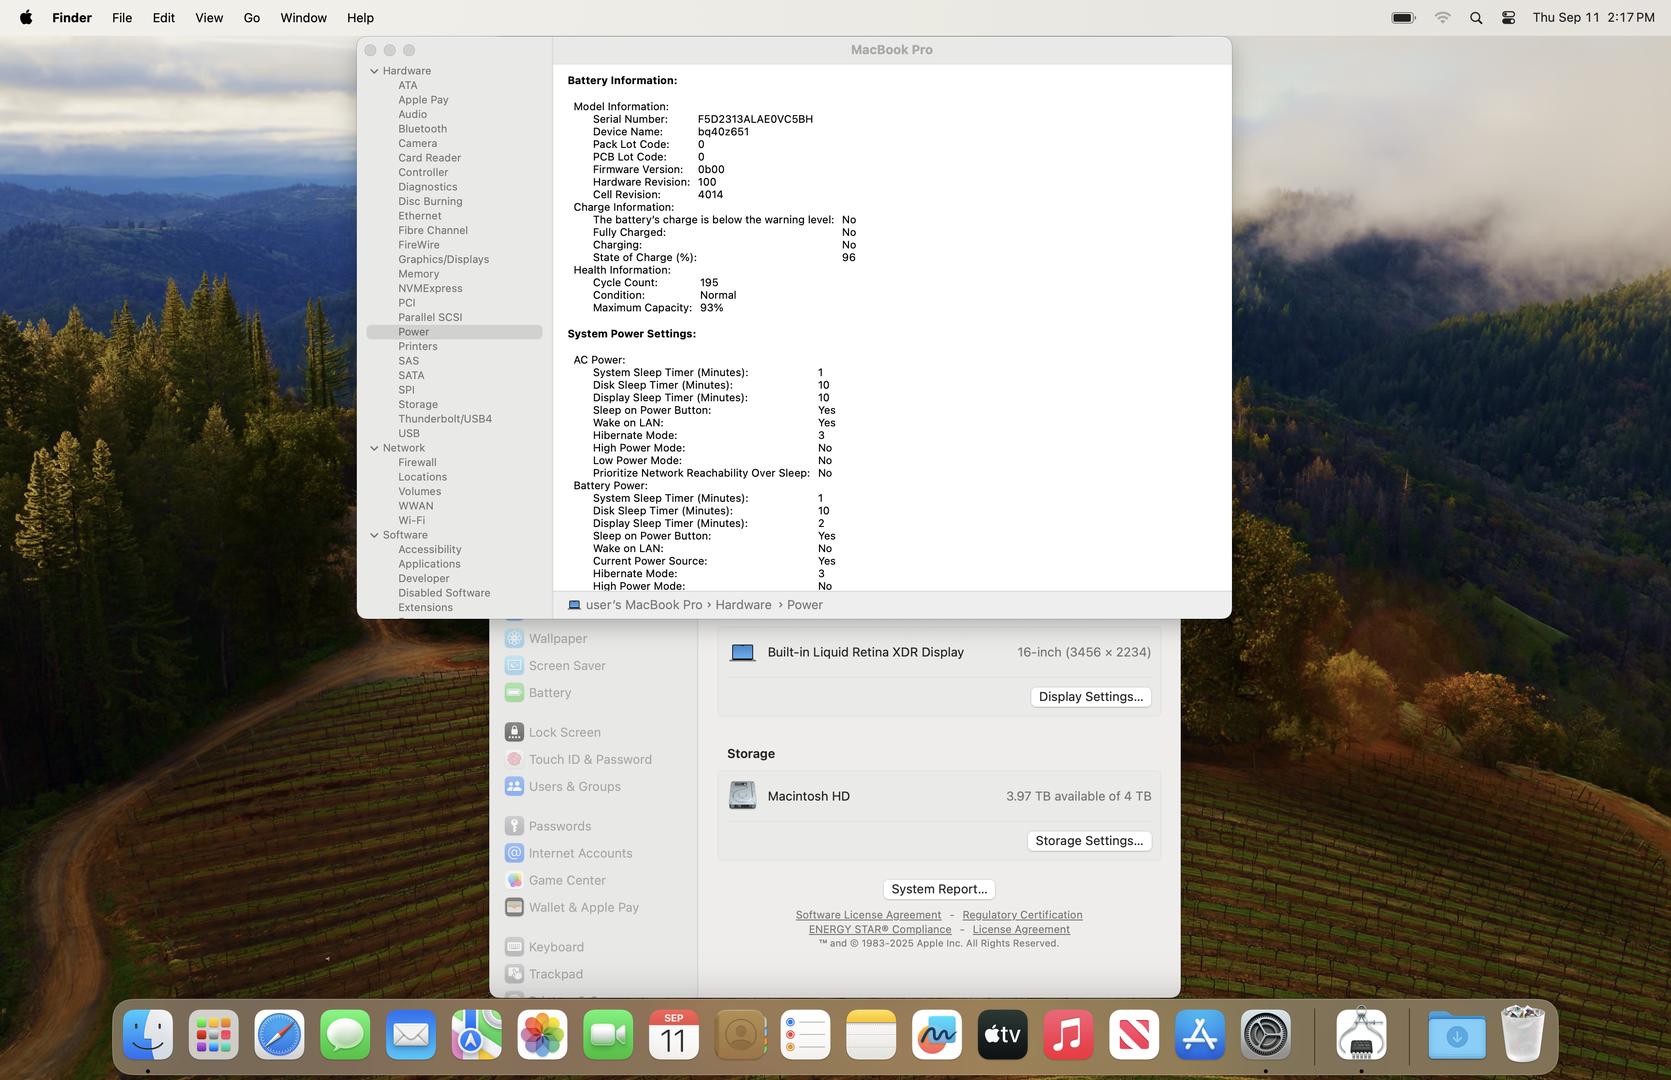Image resolution: width=1671 pixels, height=1080 pixels.
Task: Open Photos app in the Dock
Action: 542,1034
